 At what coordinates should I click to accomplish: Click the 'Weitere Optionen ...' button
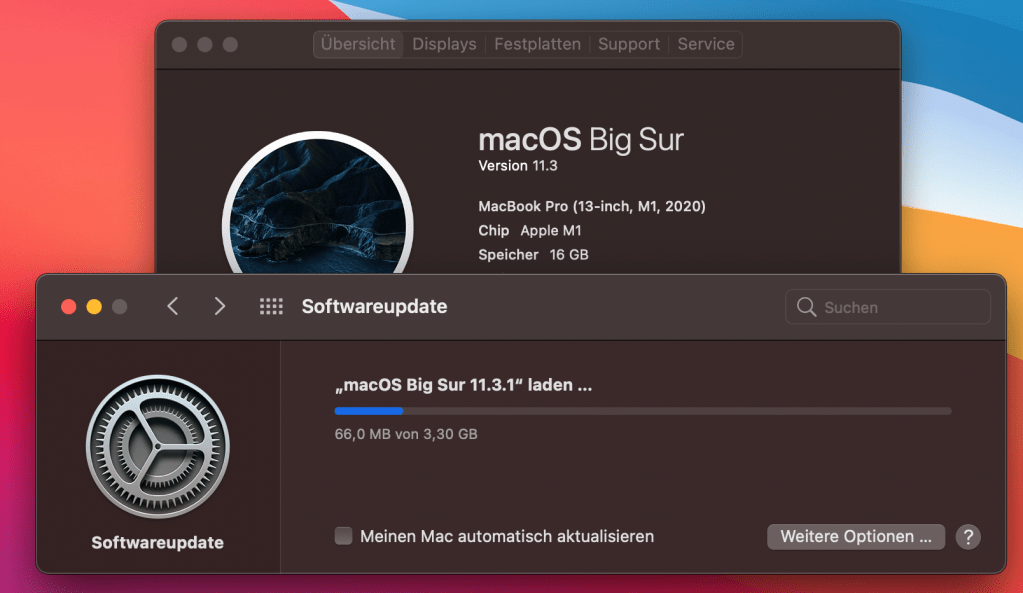pos(855,537)
